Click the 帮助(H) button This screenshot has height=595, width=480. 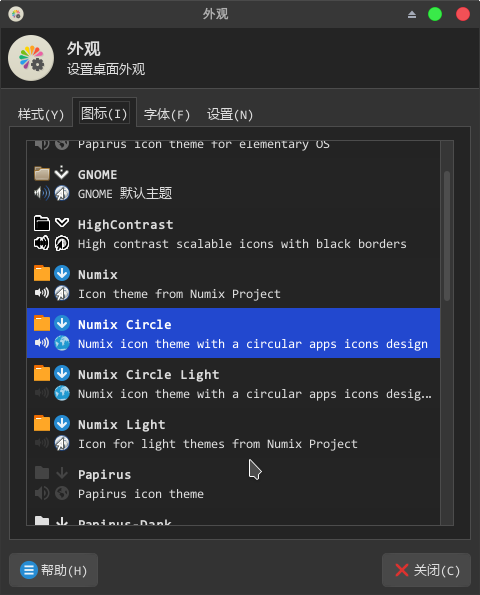54,570
